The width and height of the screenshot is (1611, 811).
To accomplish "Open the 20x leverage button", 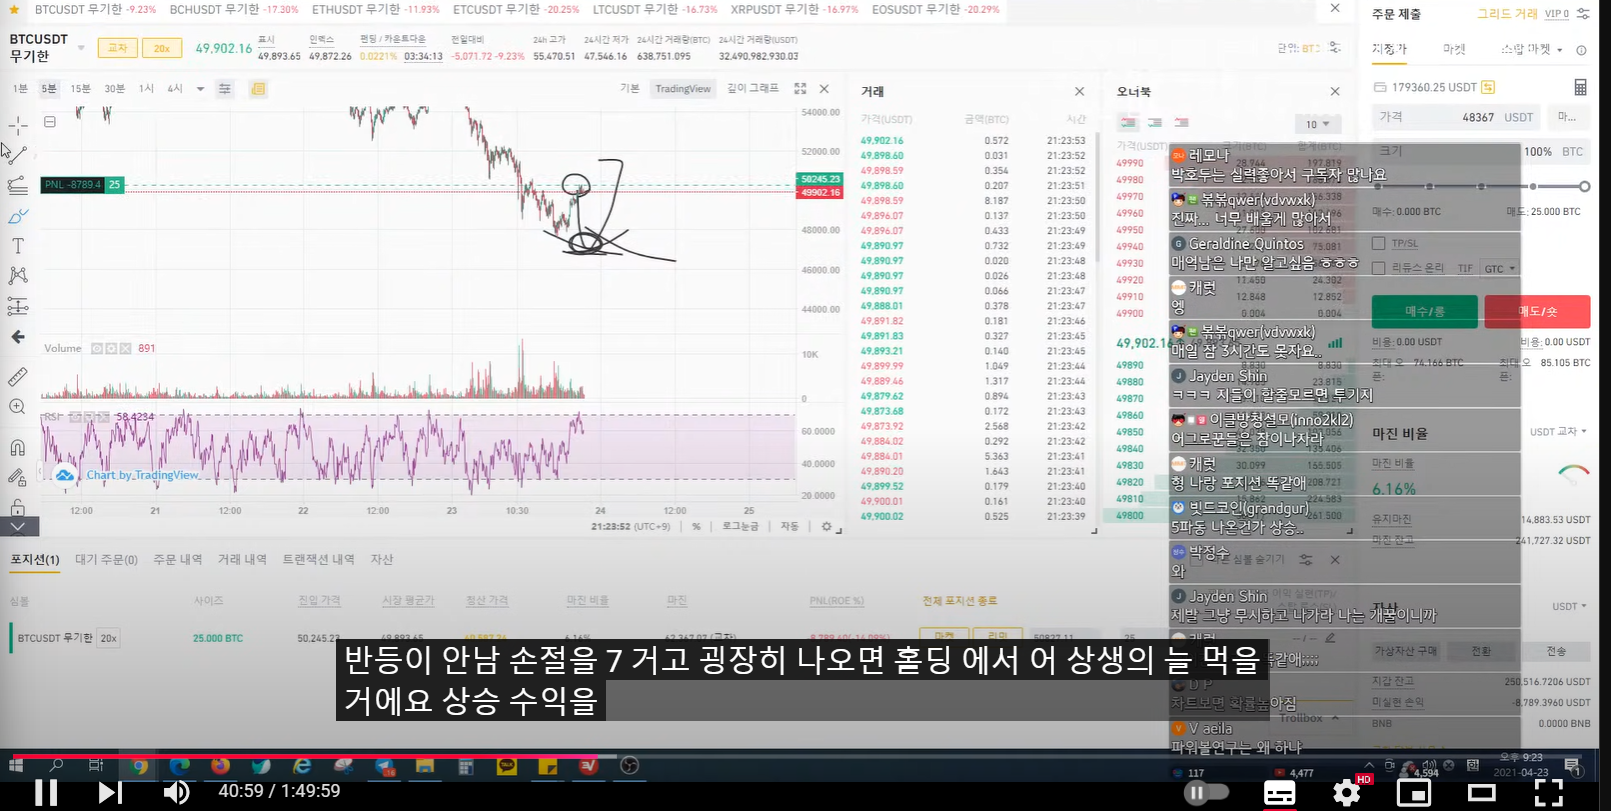I will click(x=161, y=48).
